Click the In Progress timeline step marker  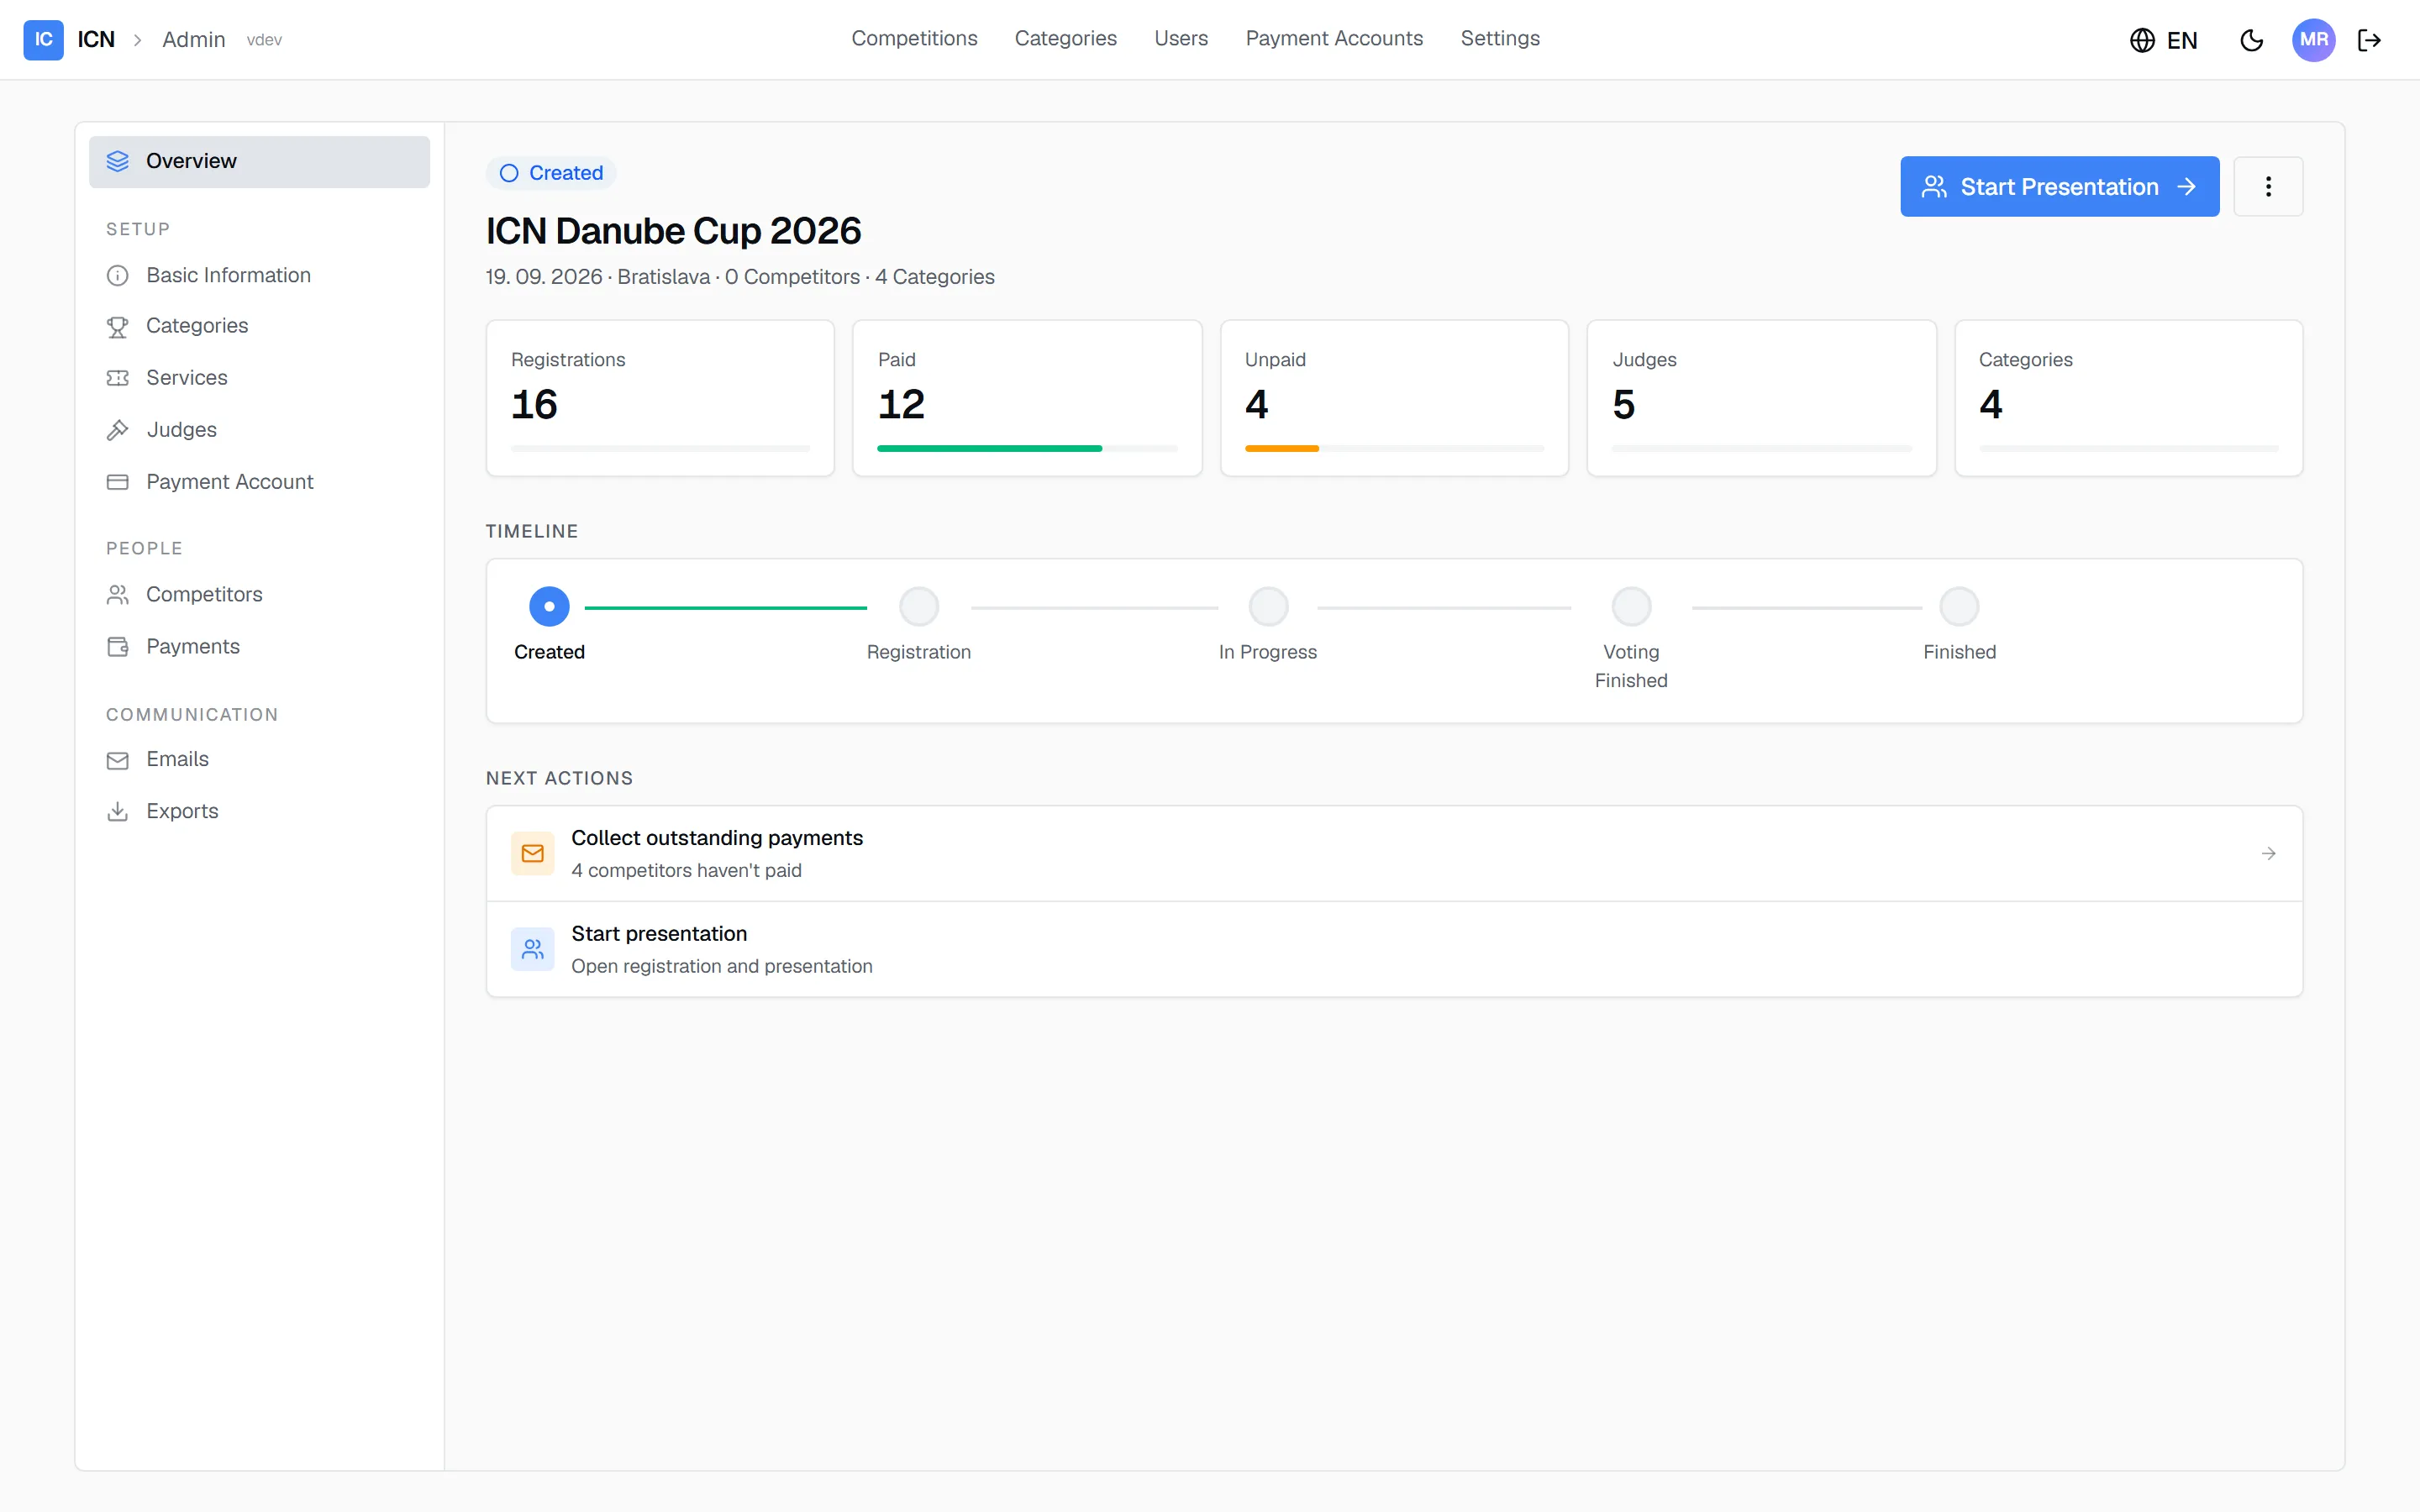1268,606
